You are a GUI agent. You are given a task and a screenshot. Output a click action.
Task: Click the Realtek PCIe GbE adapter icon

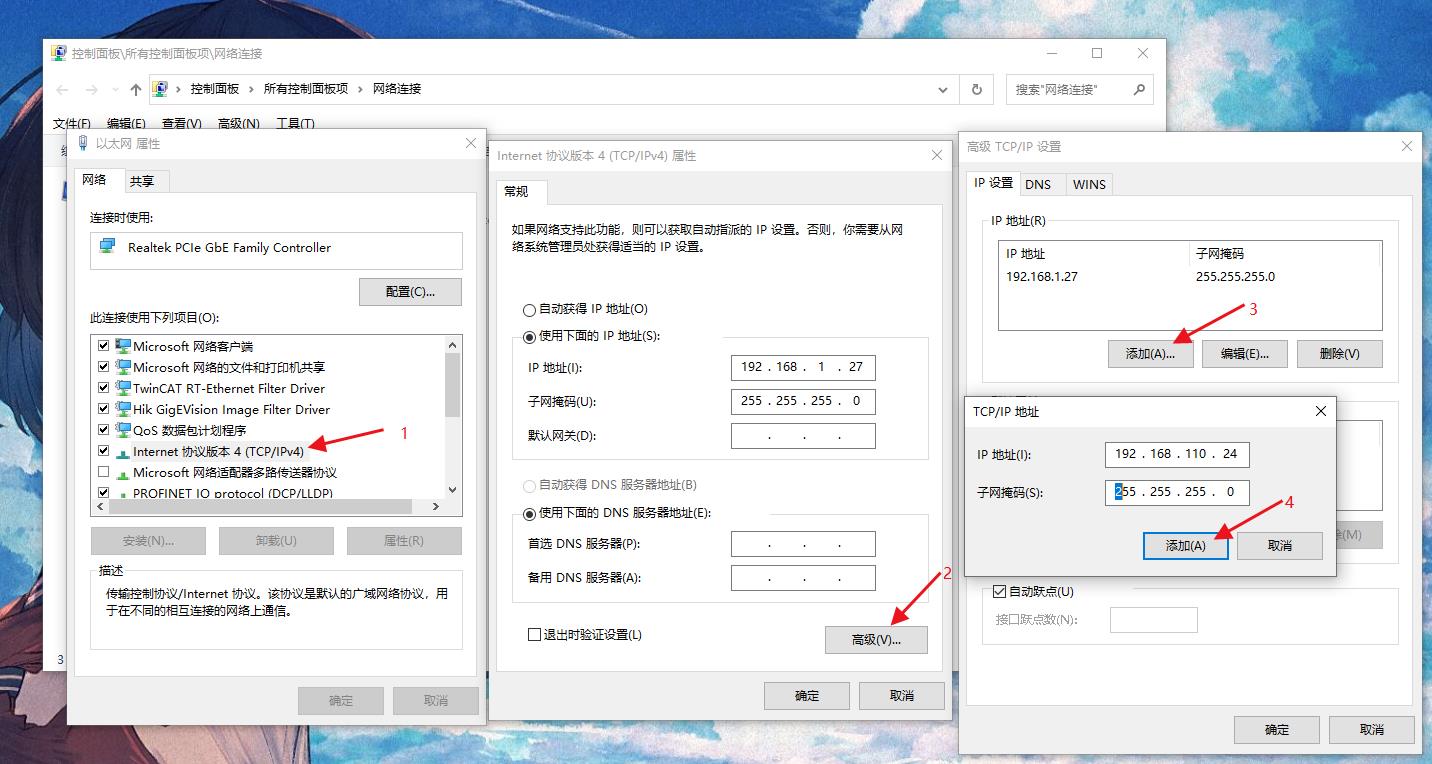(107, 246)
